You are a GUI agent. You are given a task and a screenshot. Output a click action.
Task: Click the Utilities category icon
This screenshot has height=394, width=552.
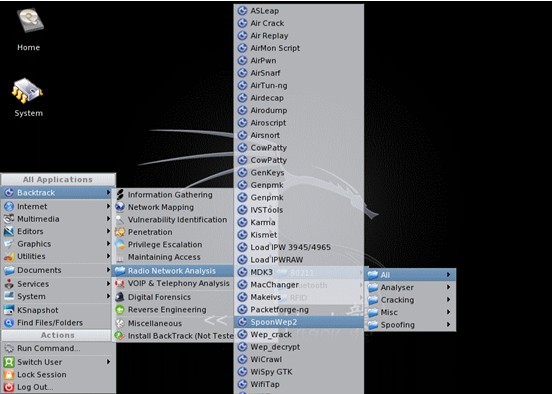(9, 256)
